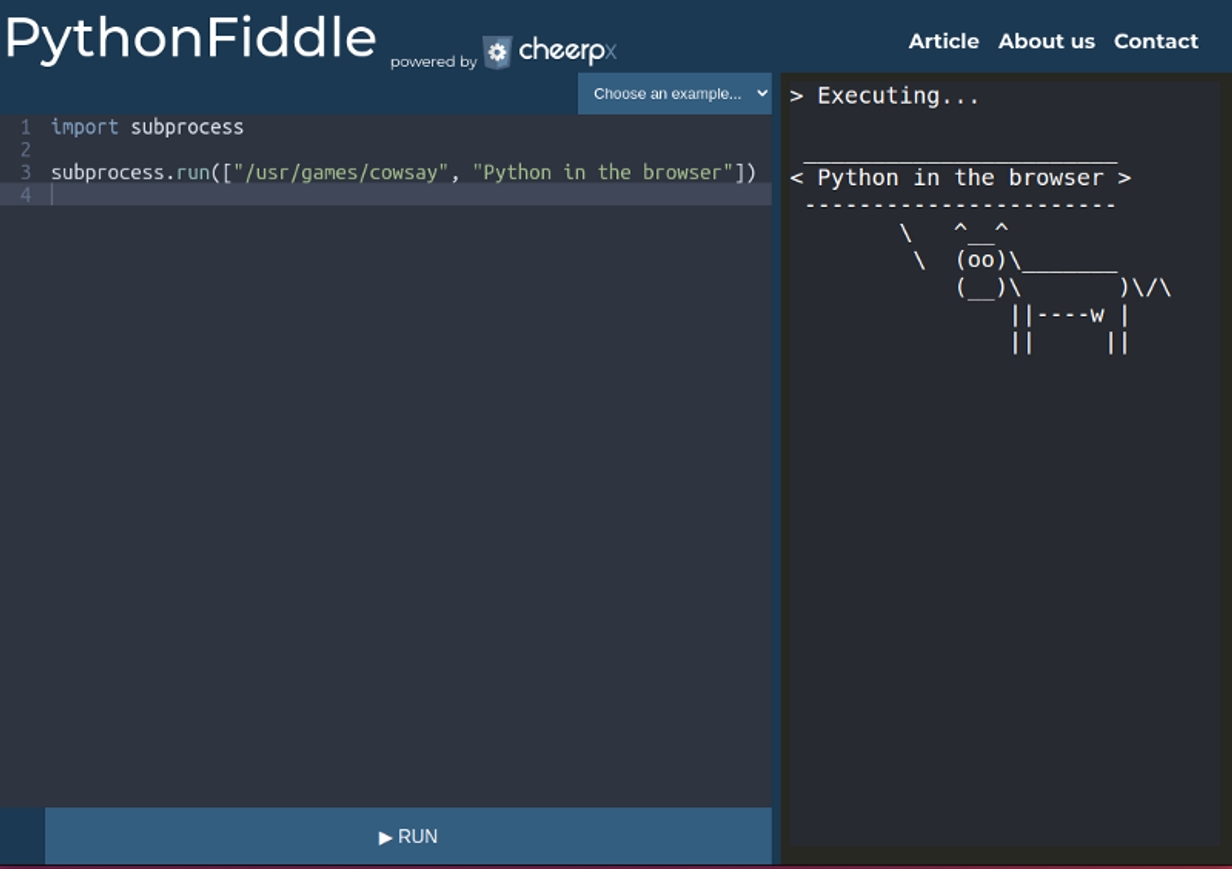Click the CheerpX gear logo icon
This screenshot has width=1232, height=869.
pyautogui.click(x=497, y=52)
